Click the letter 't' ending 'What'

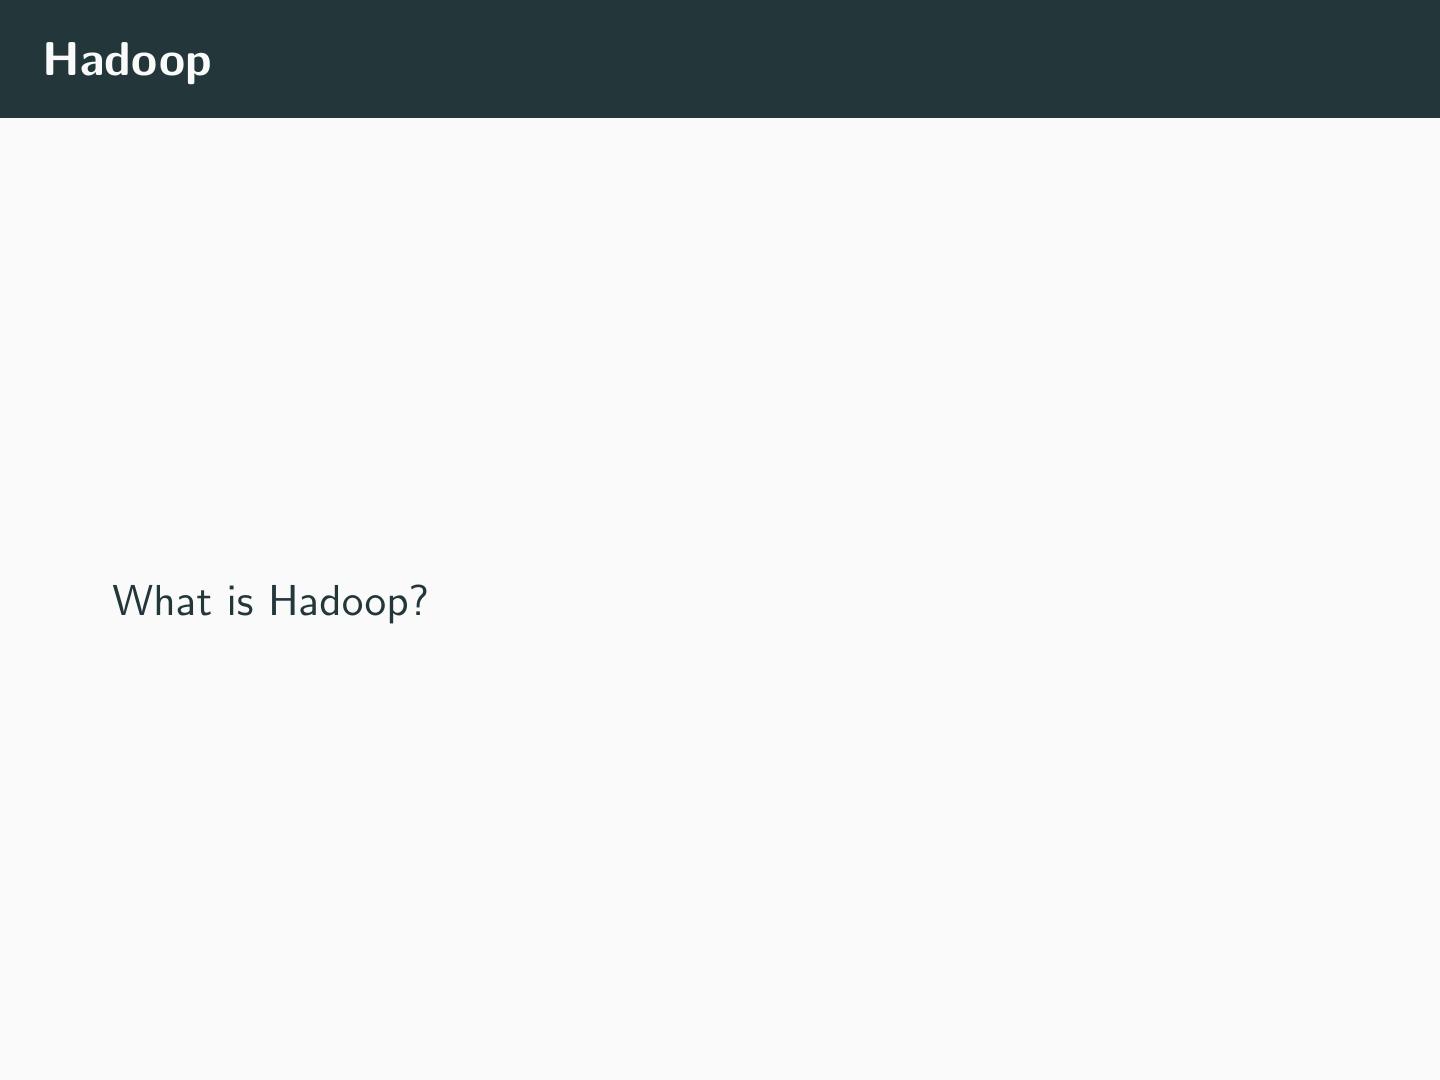pos(204,602)
